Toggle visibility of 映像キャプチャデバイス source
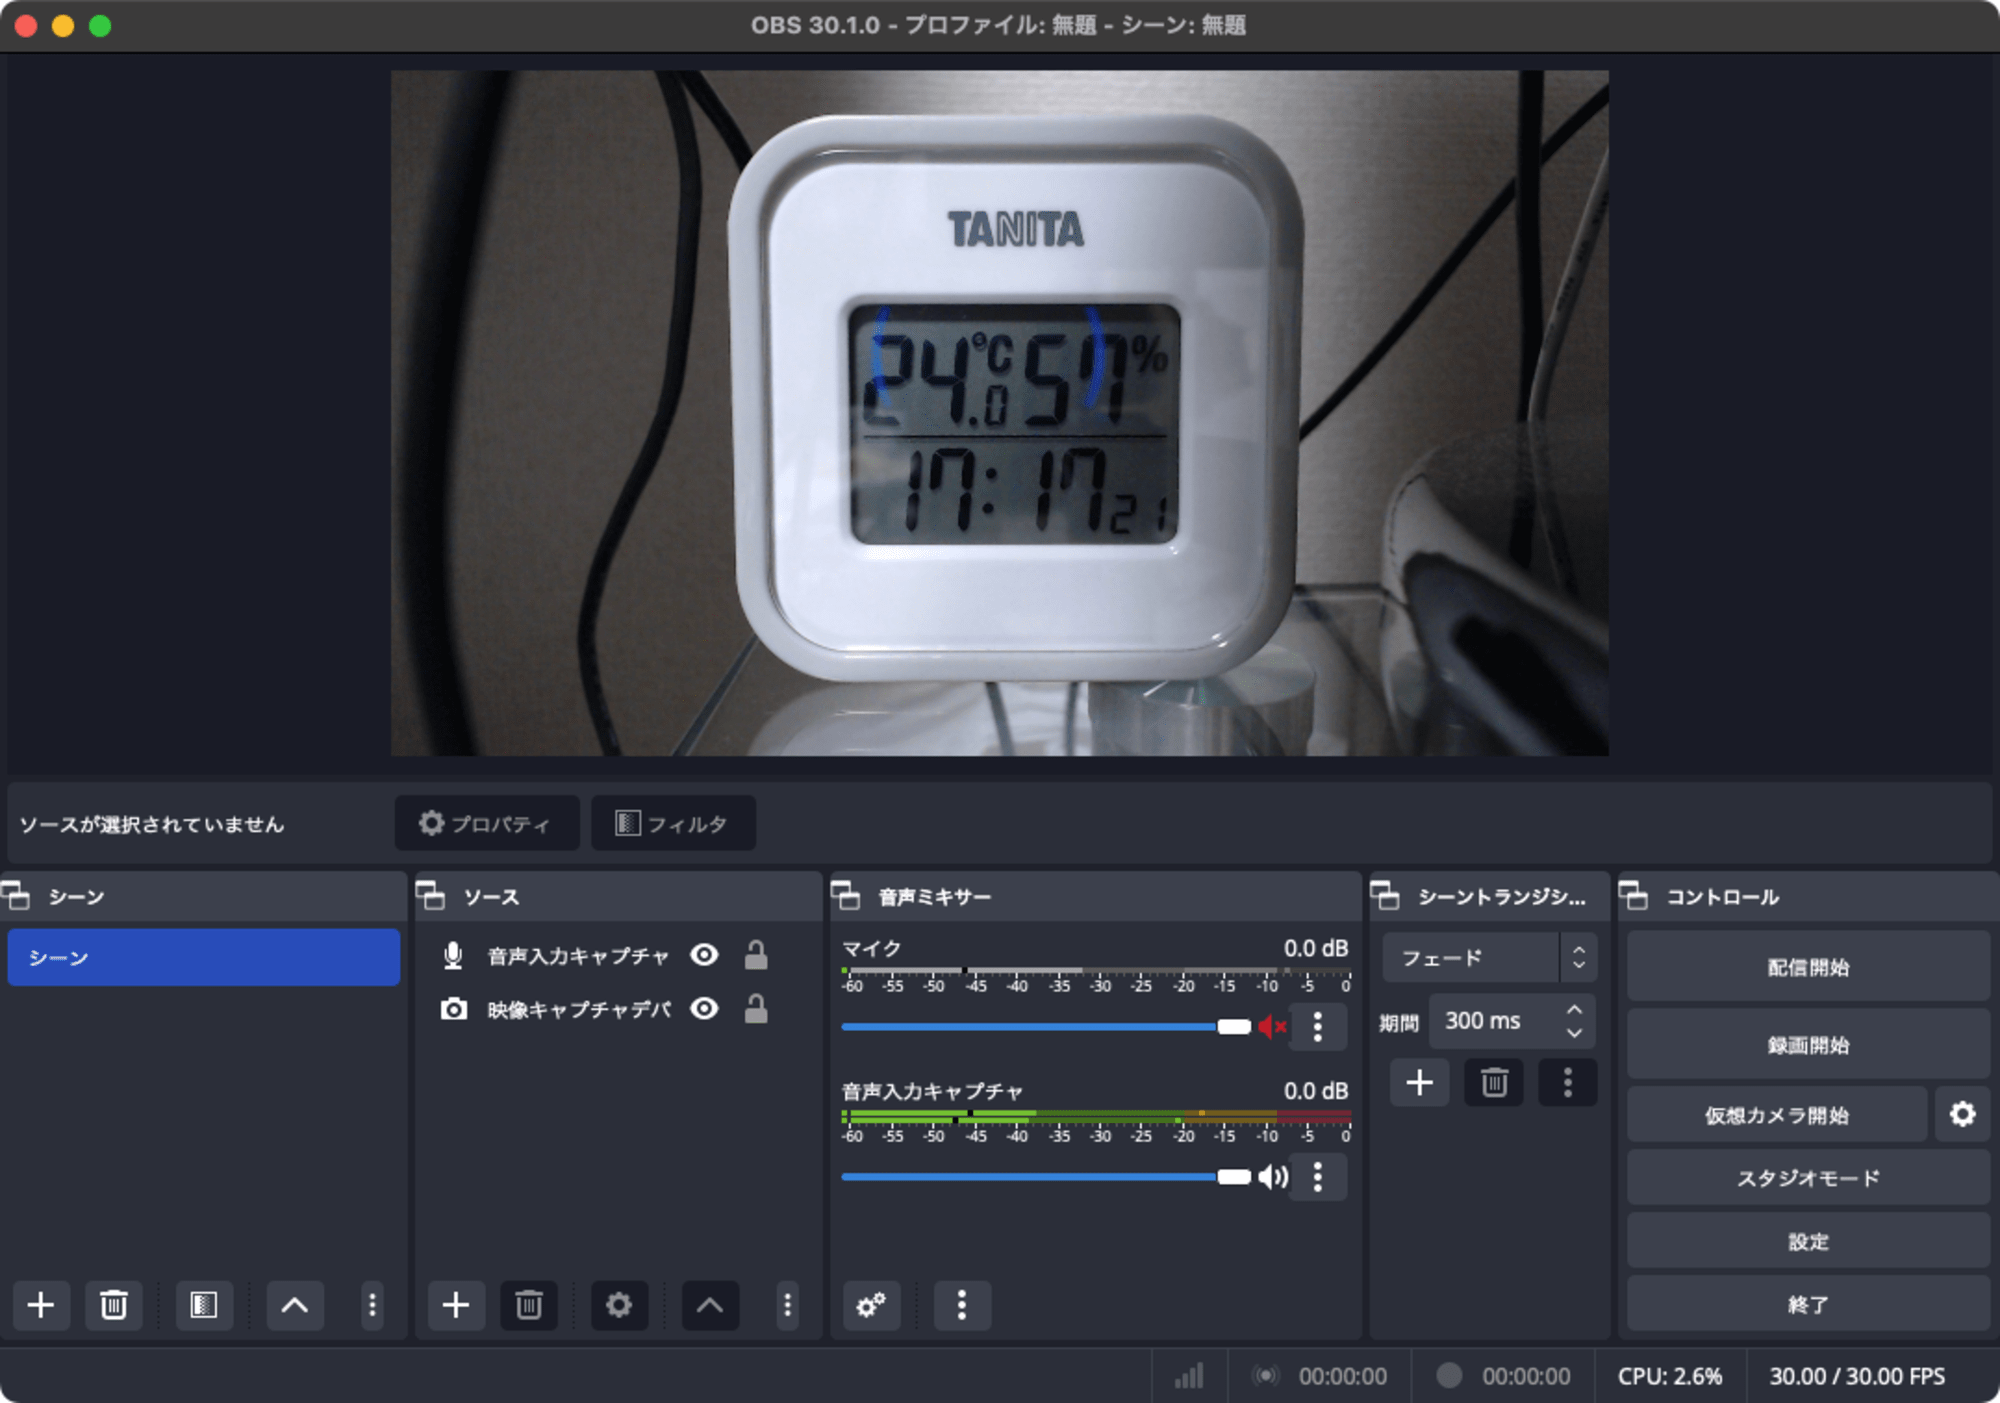 pyautogui.click(x=704, y=1009)
